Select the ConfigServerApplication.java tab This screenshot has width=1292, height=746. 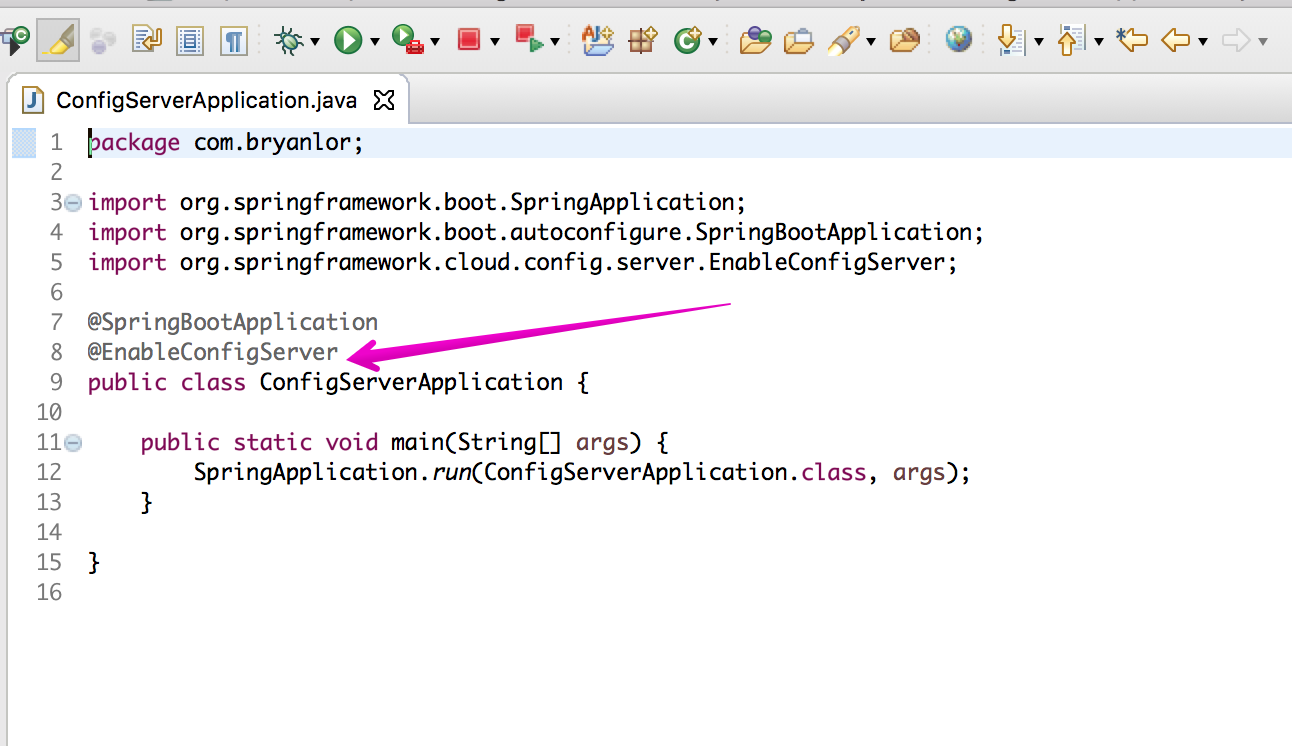206,100
